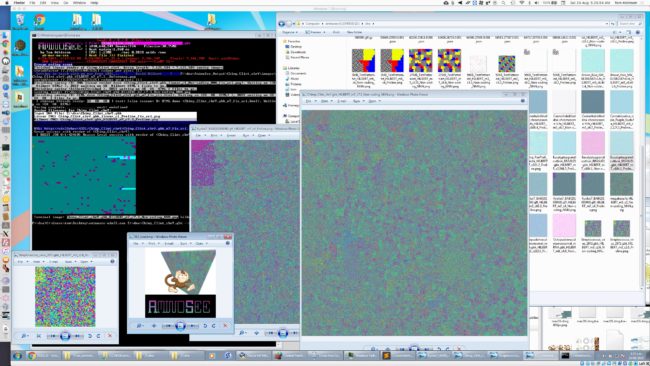The image size is (650, 366).
Task: Click Explorer back navigation arrow
Action: tap(282, 24)
